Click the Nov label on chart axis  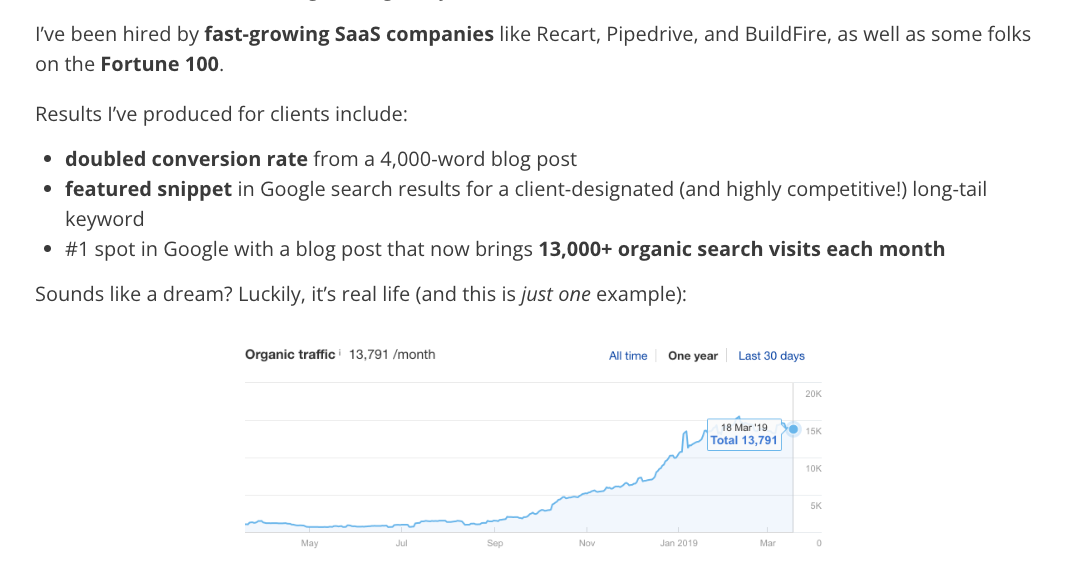[x=587, y=543]
